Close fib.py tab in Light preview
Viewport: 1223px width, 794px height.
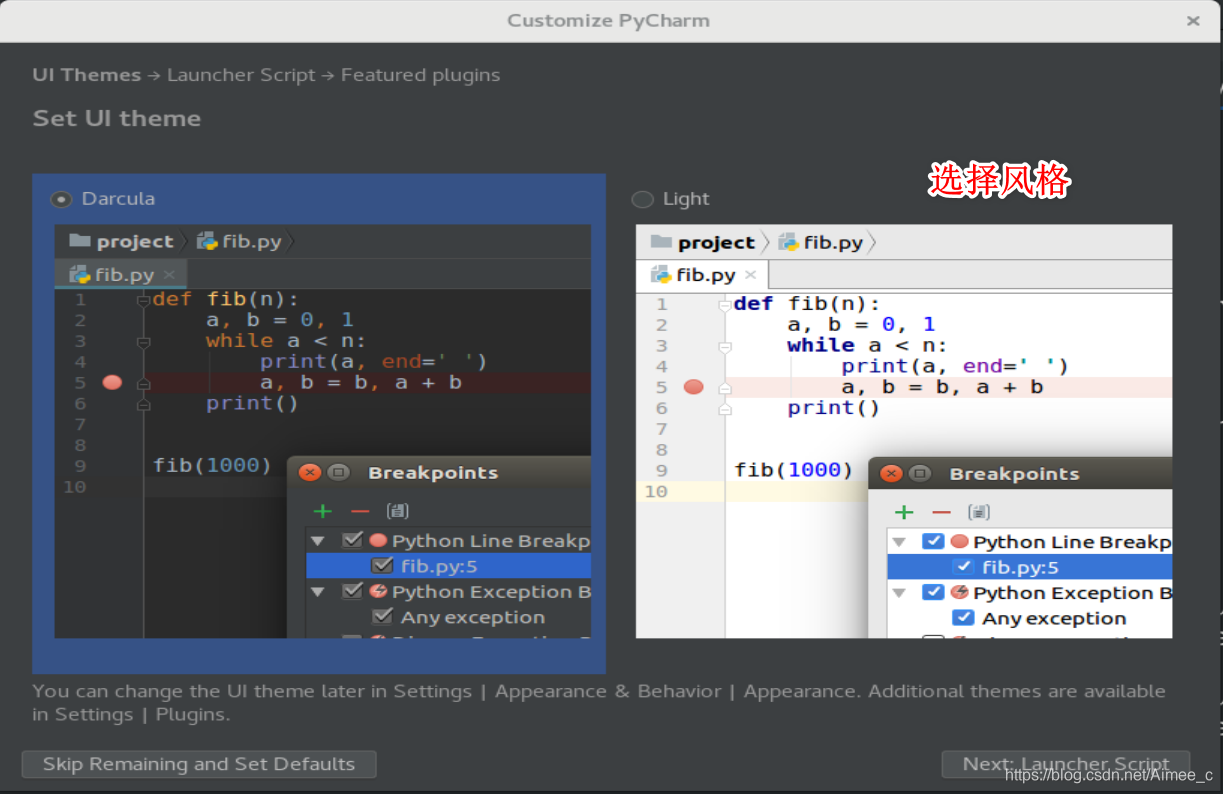(751, 275)
